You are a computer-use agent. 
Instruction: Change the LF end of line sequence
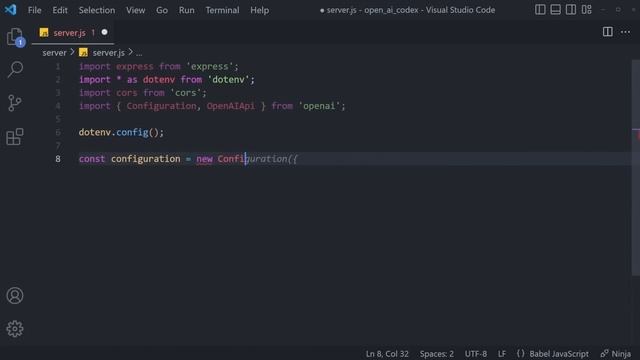502,353
